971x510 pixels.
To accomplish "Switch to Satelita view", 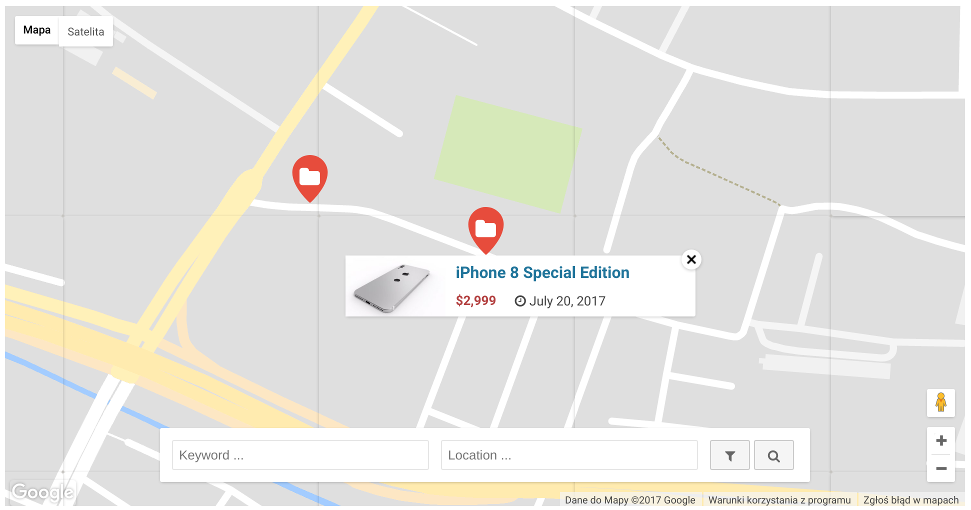I will [x=86, y=32].
